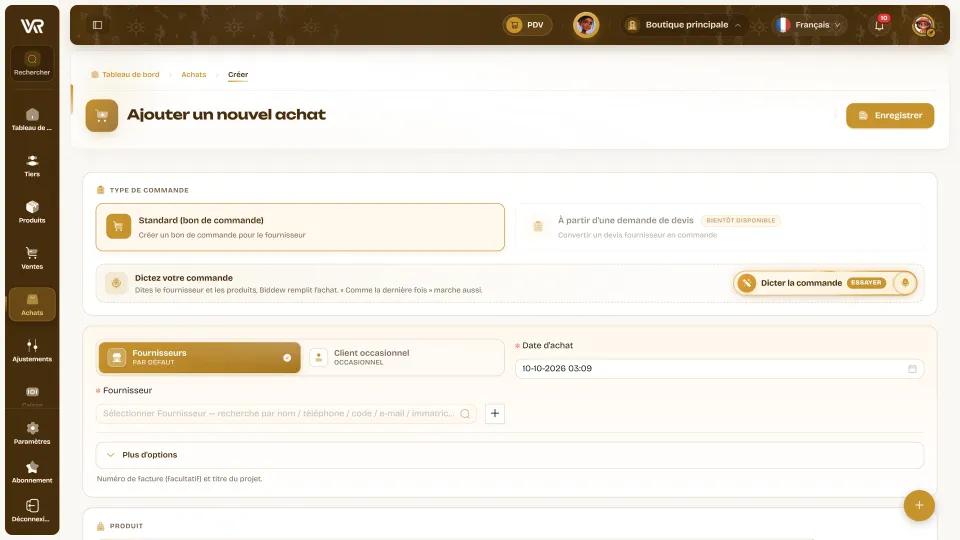The width and height of the screenshot is (960, 540).
Task: Click the ESSAYER badge
Action: tap(866, 283)
